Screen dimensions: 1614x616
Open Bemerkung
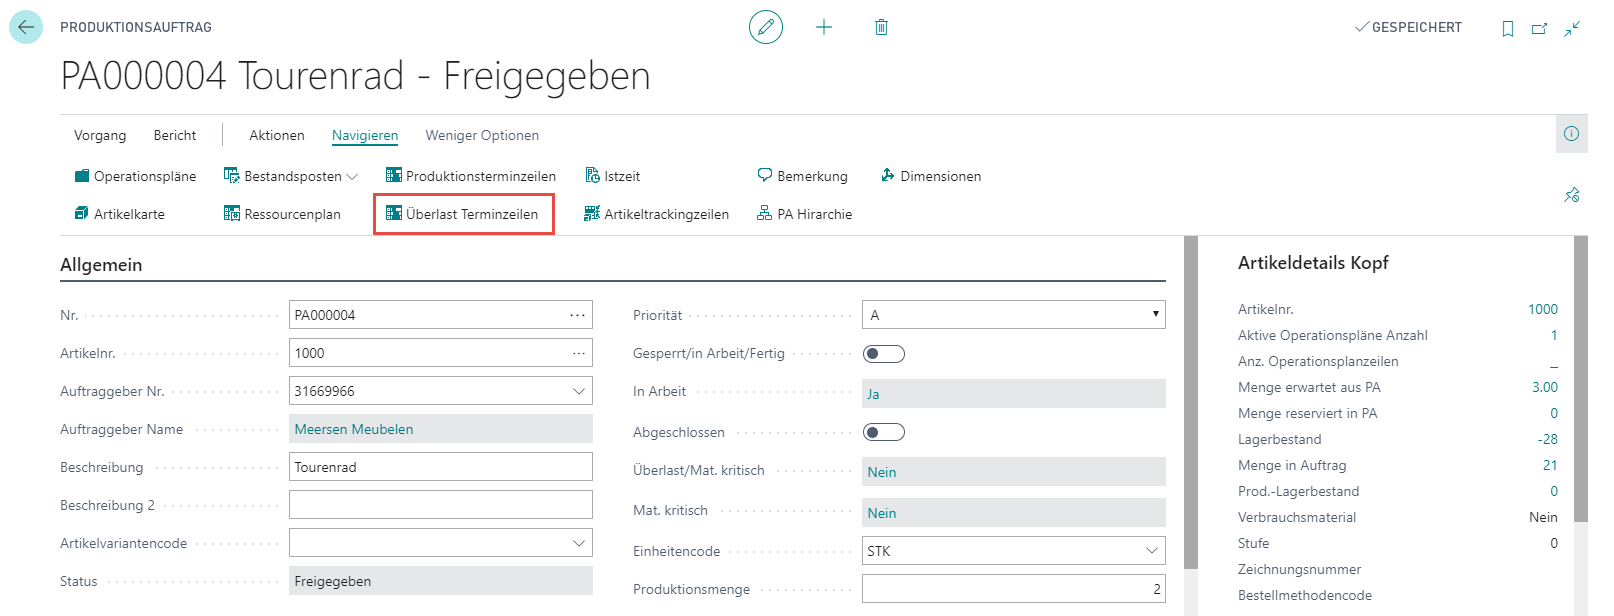[x=802, y=176]
